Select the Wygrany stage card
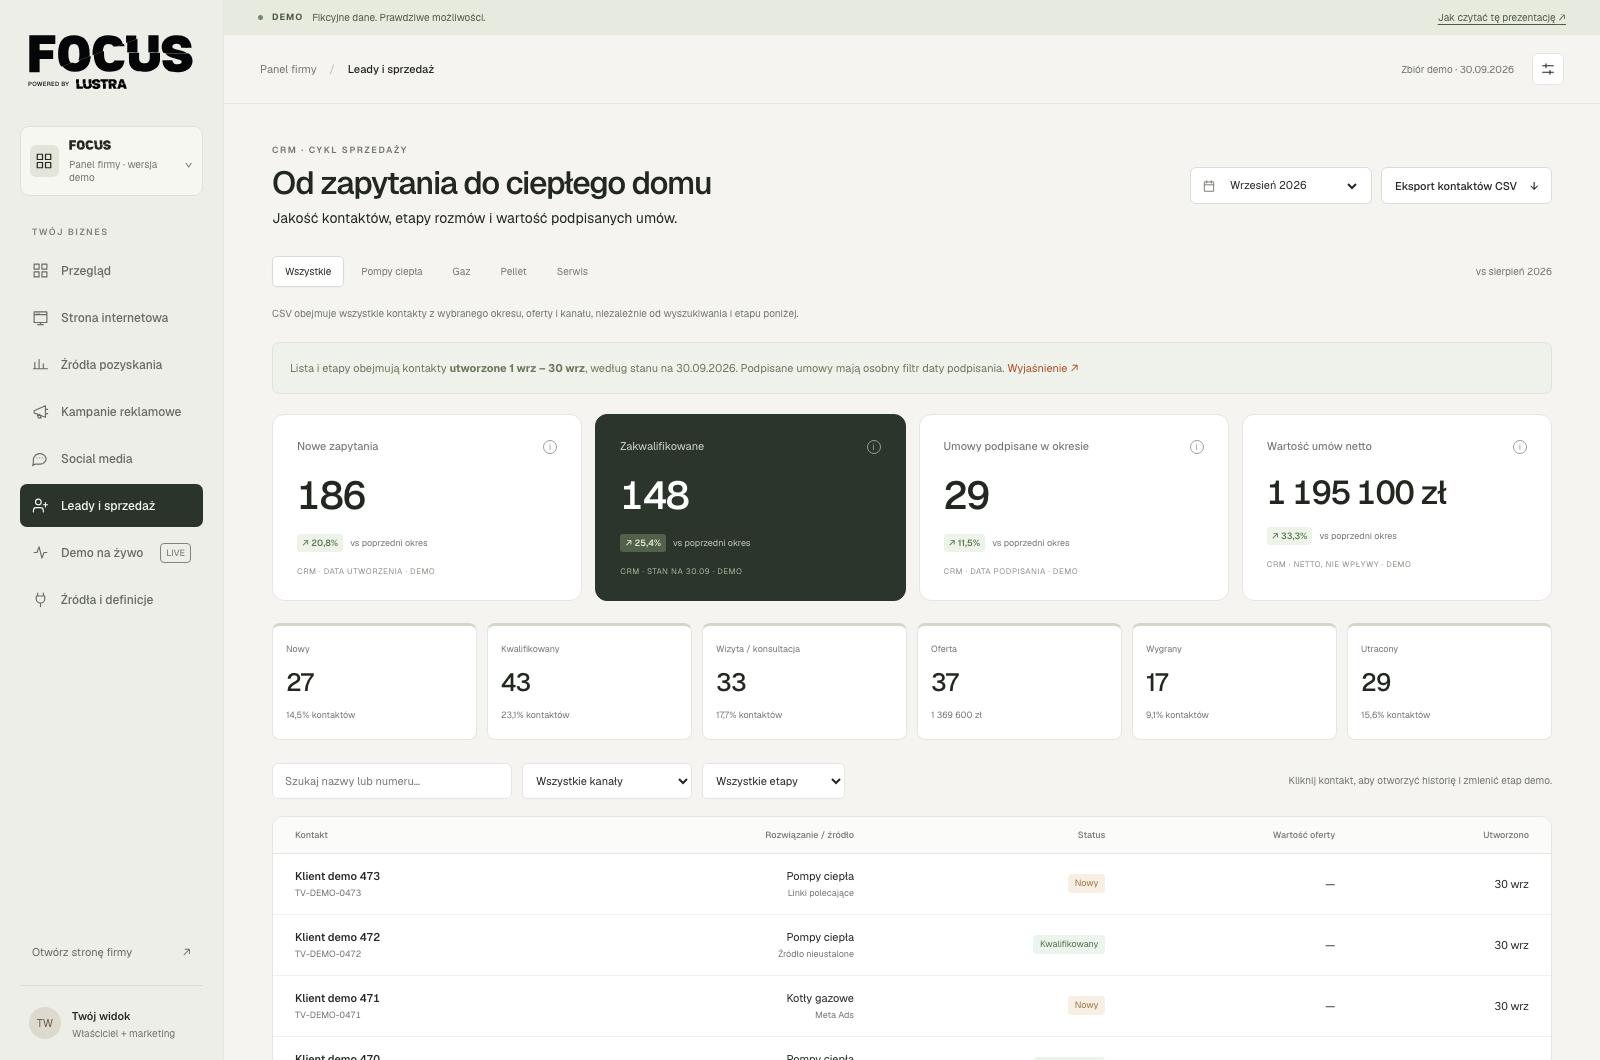This screenshot has width=1600, height=1060. tap(1234, 682)
